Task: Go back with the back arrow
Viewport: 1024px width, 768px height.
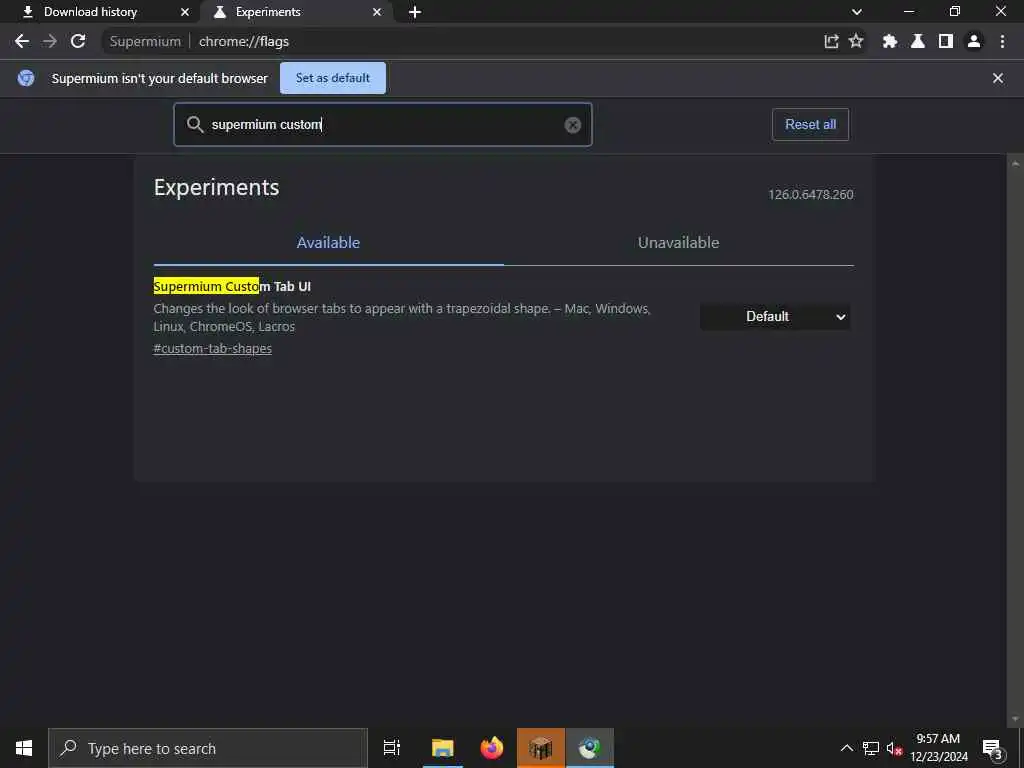Action: point(22,41)
